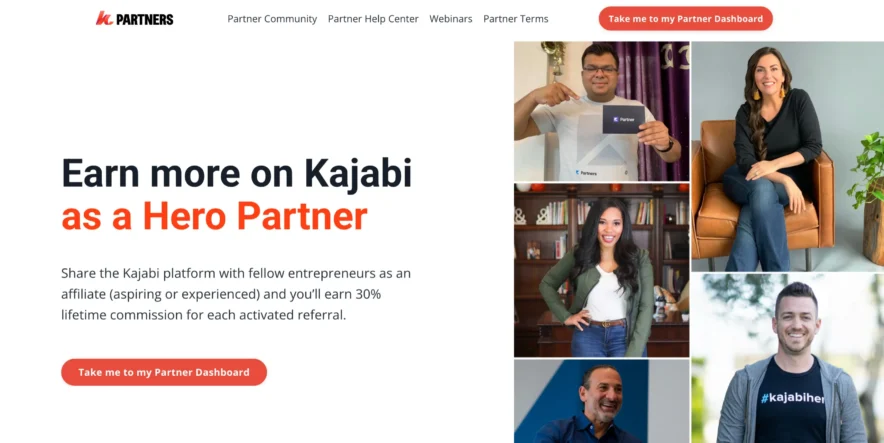Screen dimensions: 884x443
Task: Click the PARTNERS wordmark text in header
Action: click(x=145, y=19)
